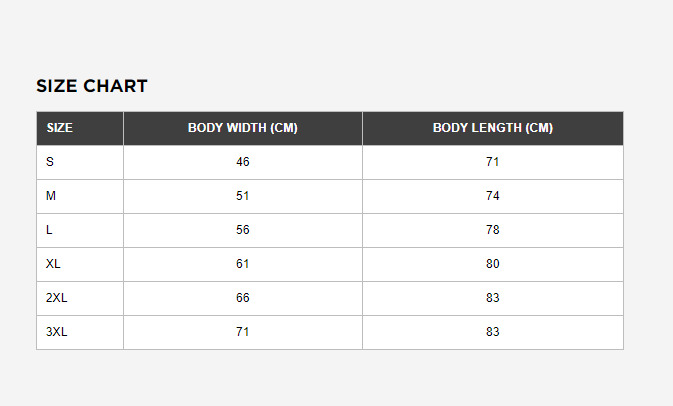Click the BODY WIDTH (CM) header

[243, 128]
